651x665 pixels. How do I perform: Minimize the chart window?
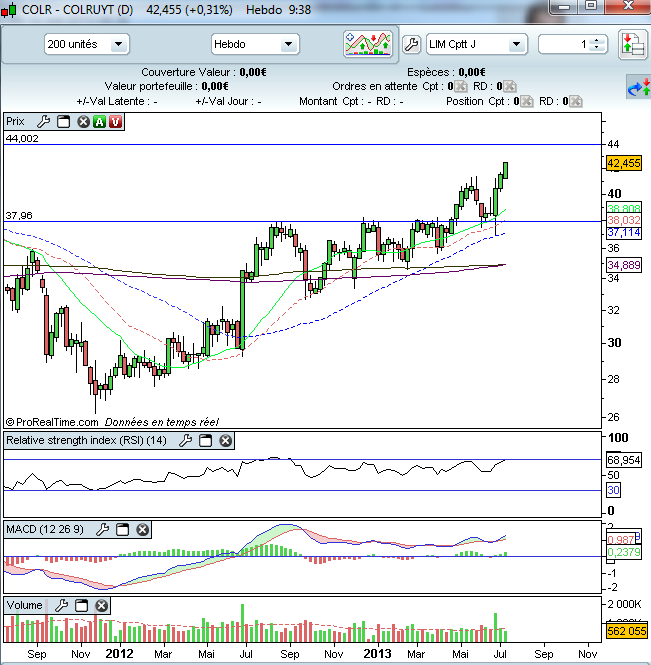pyautogui.click(x=564, y=7)
